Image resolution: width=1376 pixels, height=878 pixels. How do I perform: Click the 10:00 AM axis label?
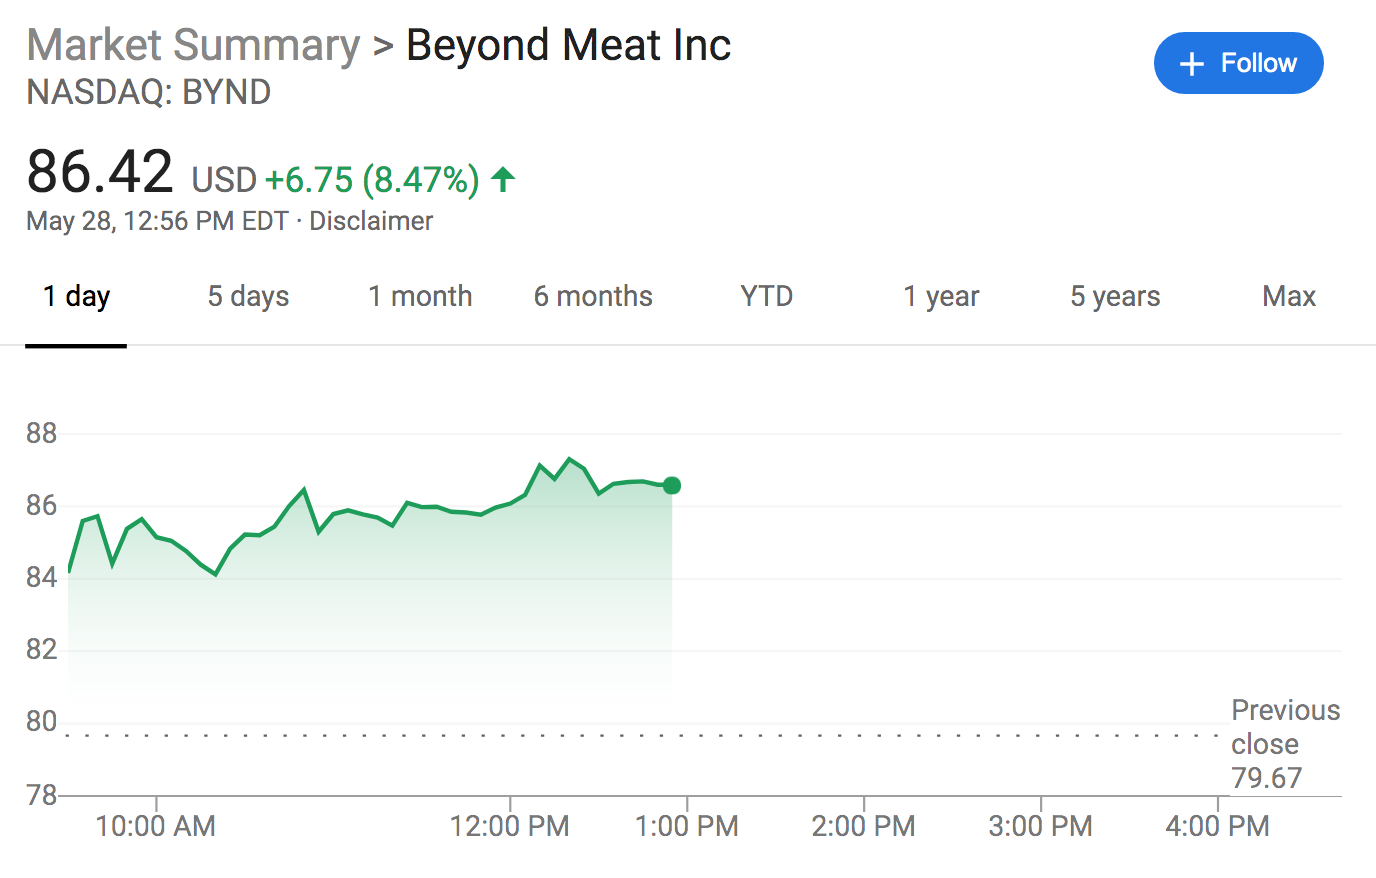pos(155,826)
